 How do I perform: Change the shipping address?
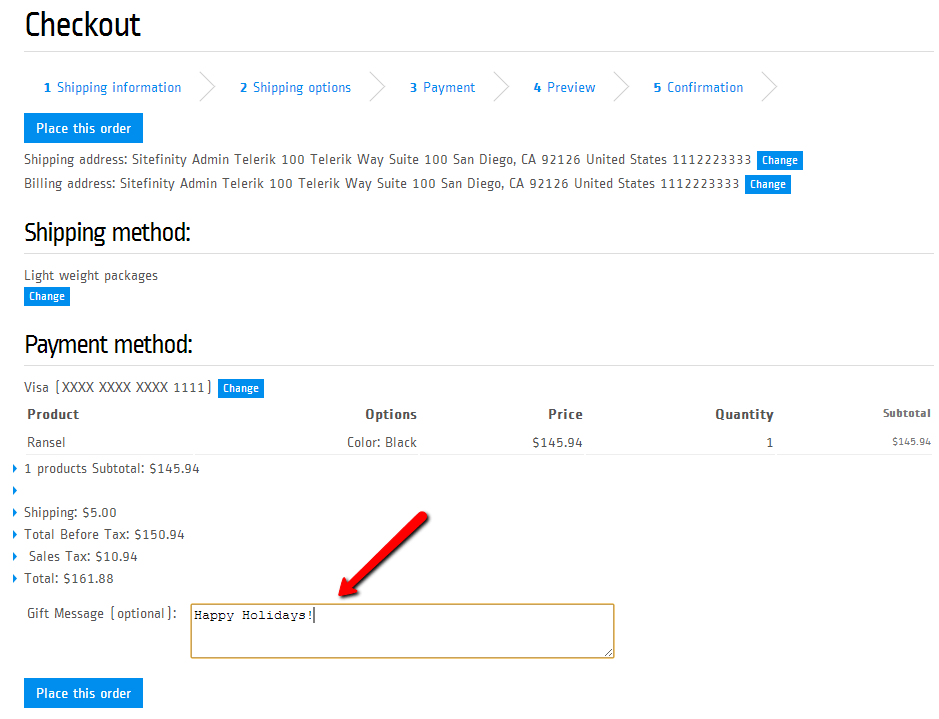pos(779,160)
